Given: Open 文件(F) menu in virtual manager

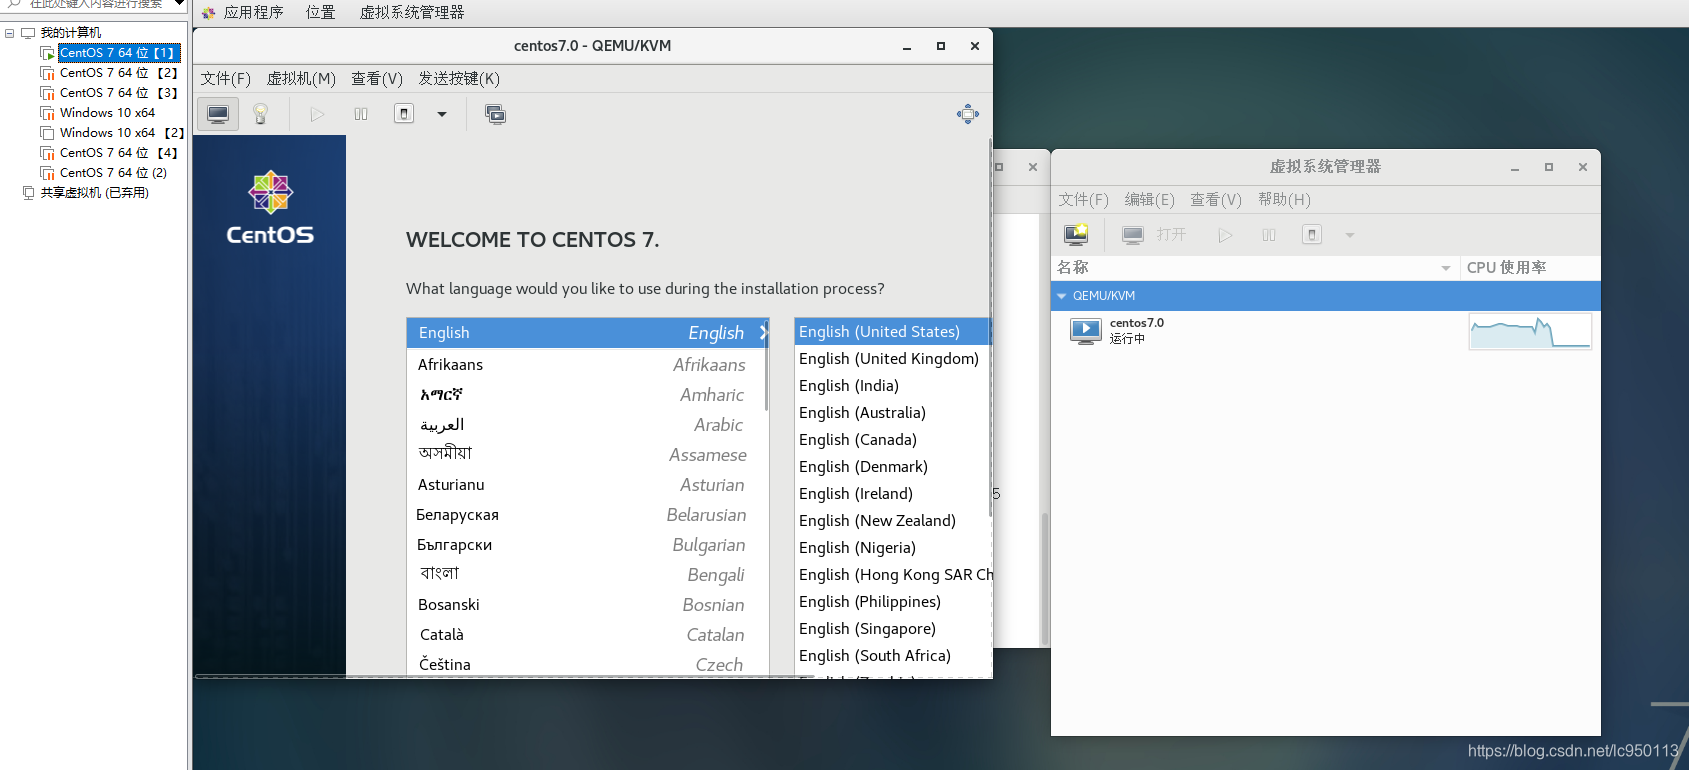Looking at the screenshot, I should 1084,199.
